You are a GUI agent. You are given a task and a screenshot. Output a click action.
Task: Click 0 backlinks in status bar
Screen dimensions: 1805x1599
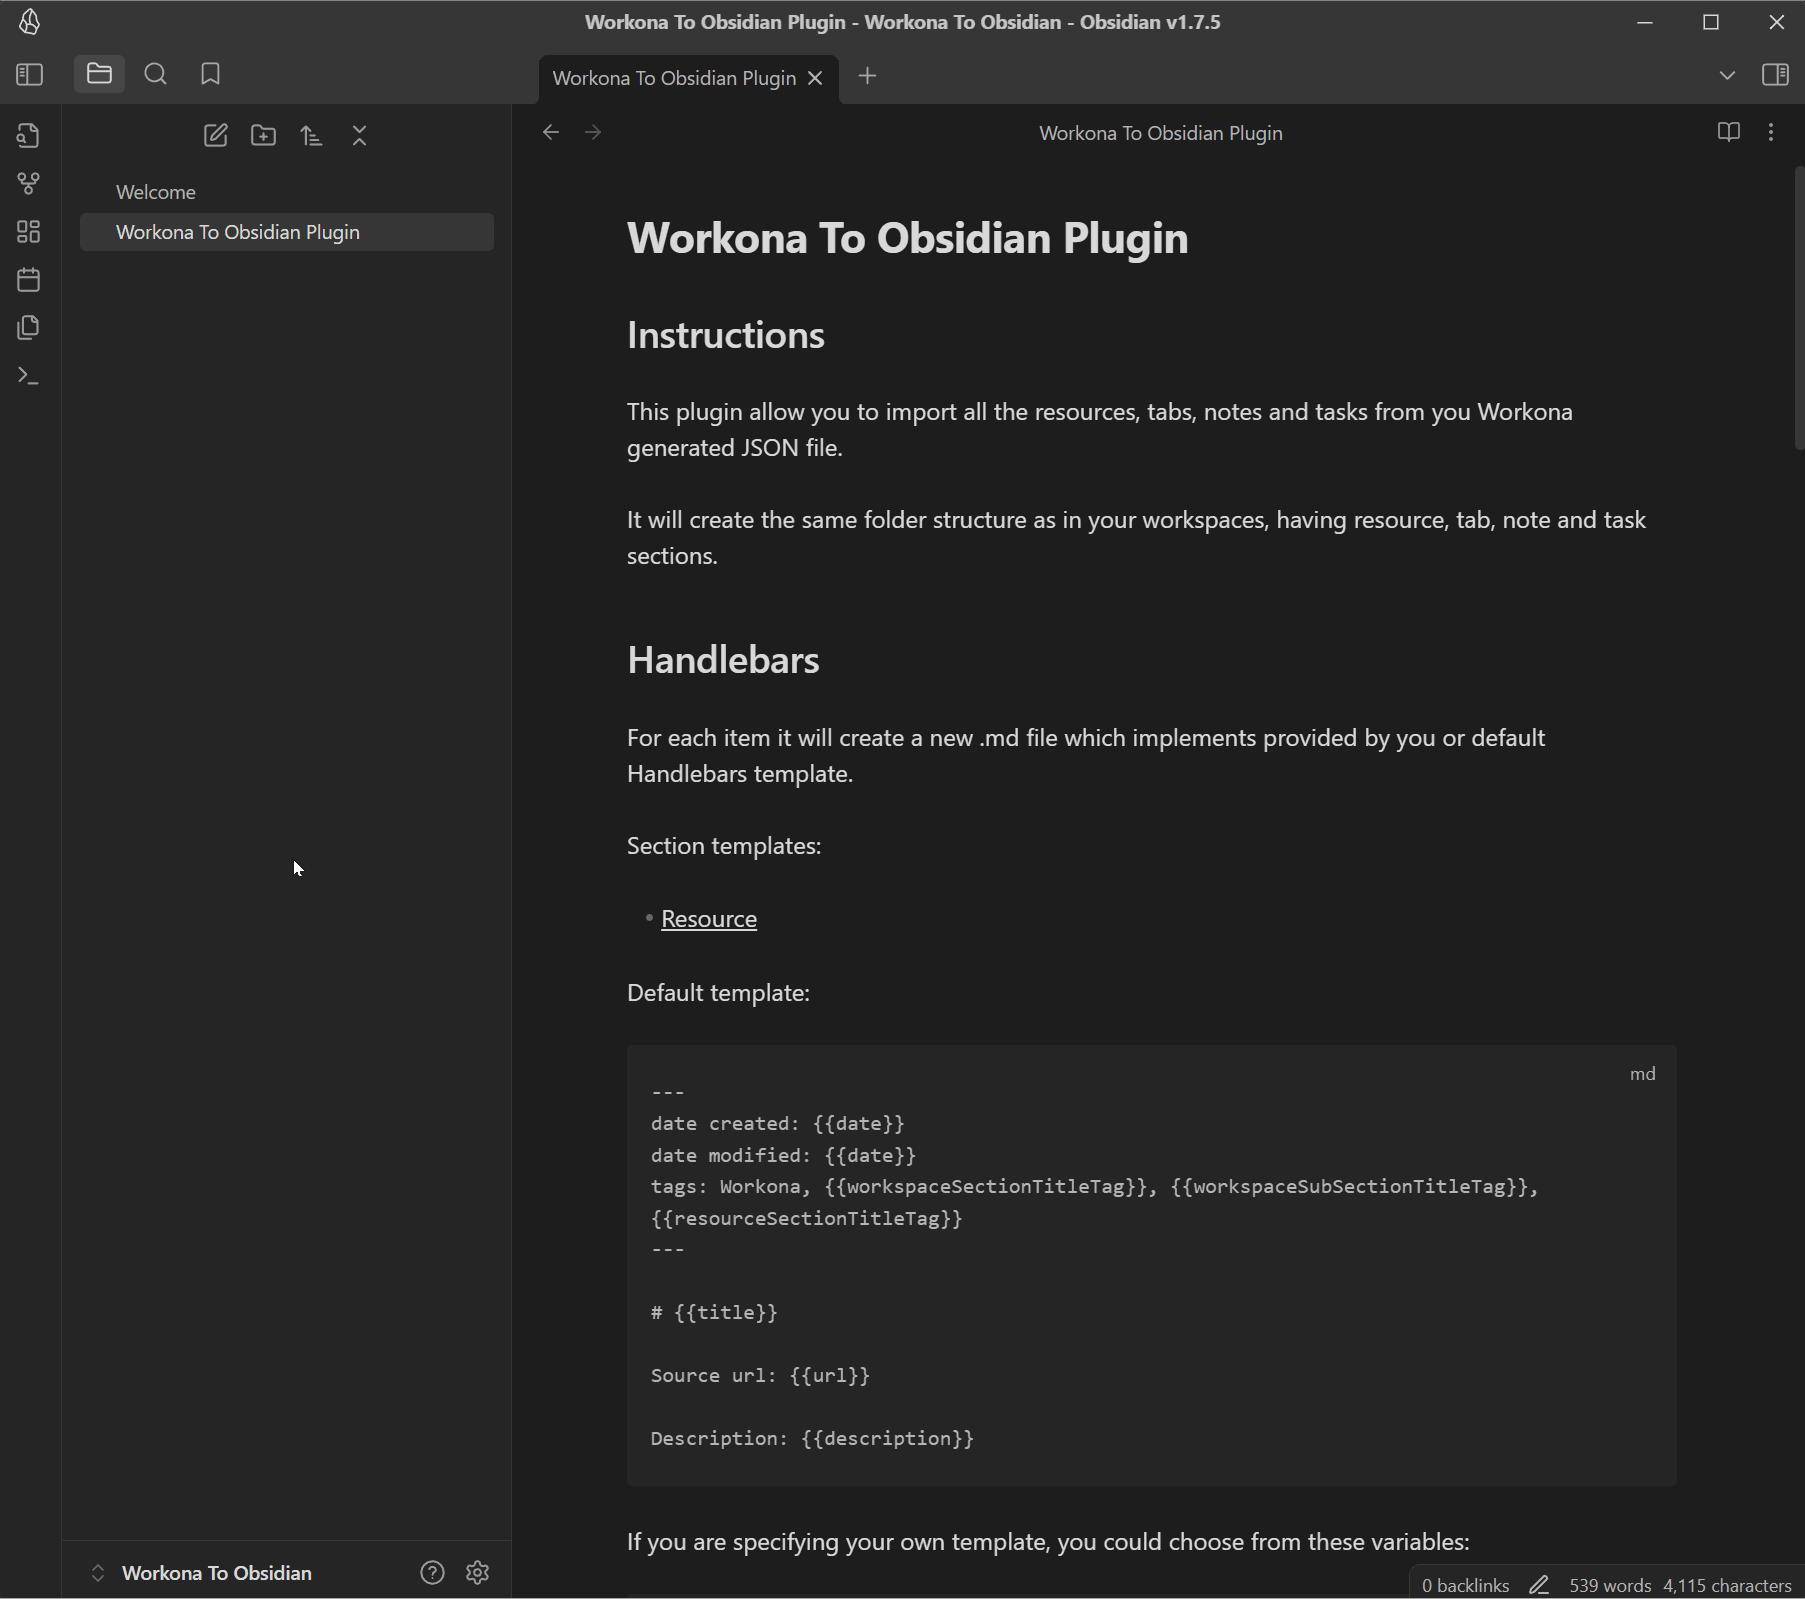point(1466,1585)
